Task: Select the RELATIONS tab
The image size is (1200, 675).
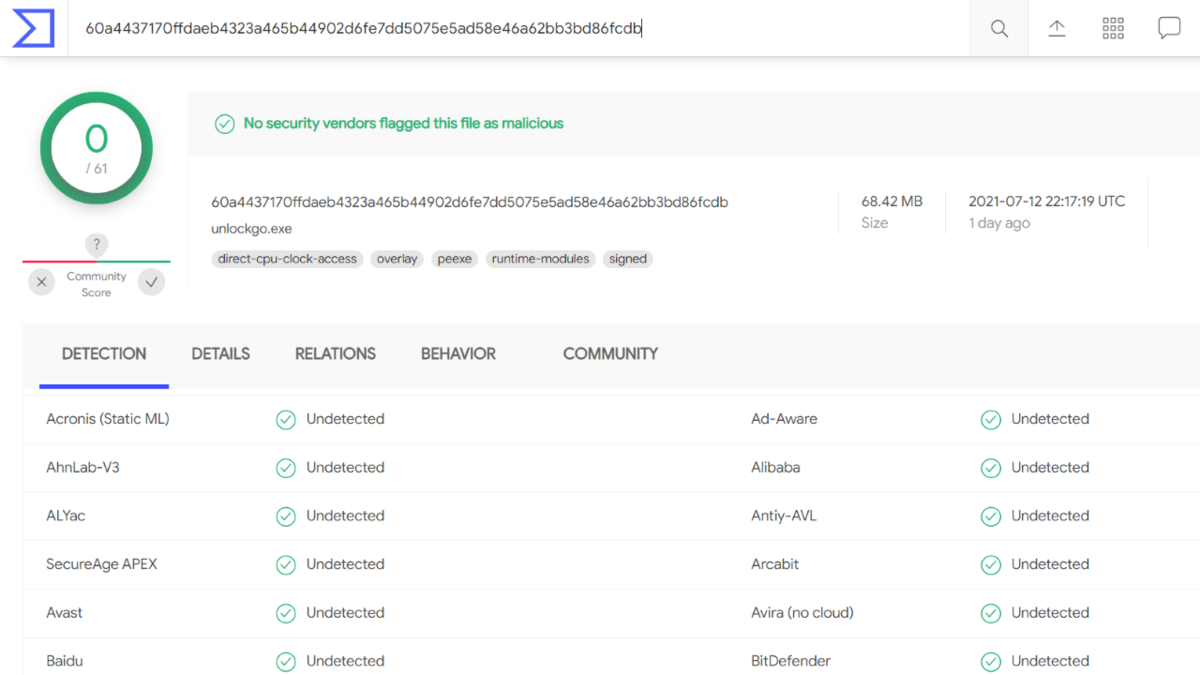Action: 335,353
